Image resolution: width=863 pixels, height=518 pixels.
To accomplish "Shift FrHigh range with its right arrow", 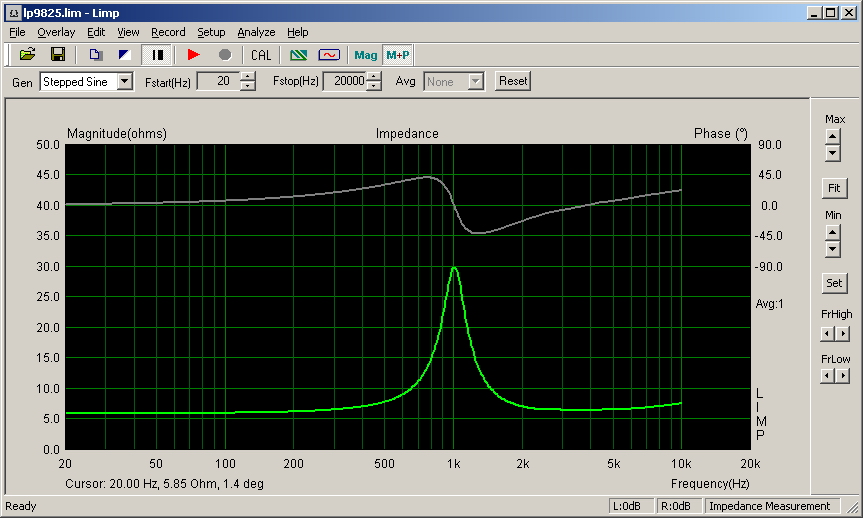I will tap(842, 334).
